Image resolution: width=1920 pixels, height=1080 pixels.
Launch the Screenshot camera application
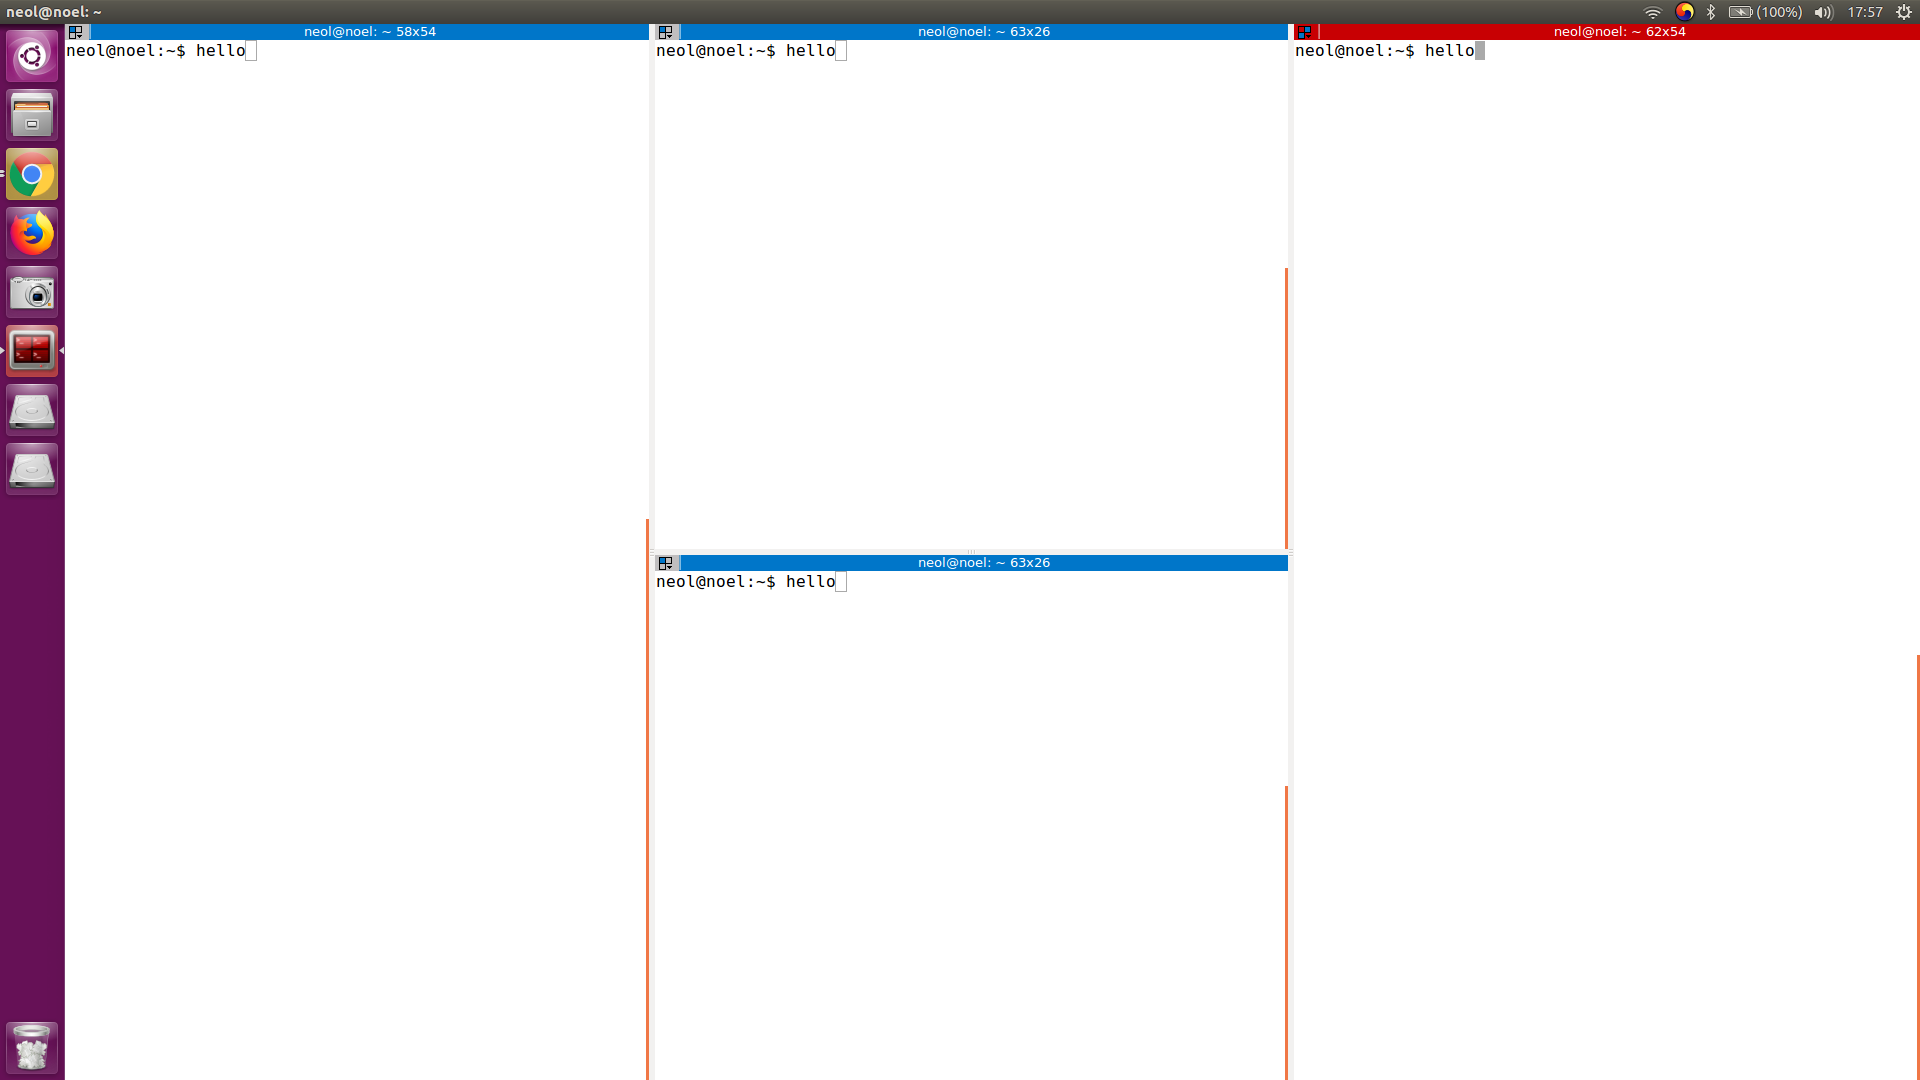pos(32,293)
